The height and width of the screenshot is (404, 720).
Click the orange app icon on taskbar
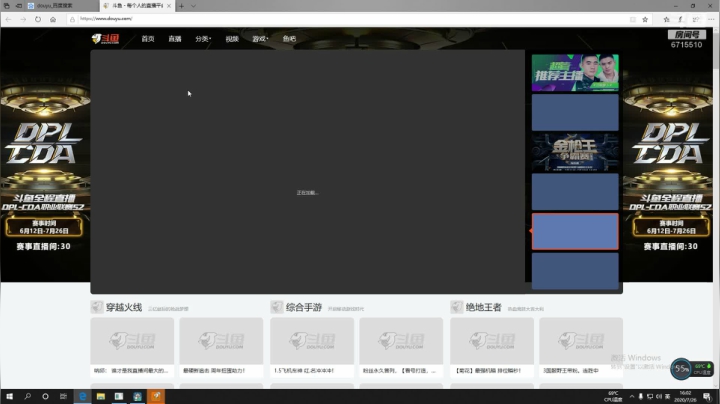click(x=156, y=396)
